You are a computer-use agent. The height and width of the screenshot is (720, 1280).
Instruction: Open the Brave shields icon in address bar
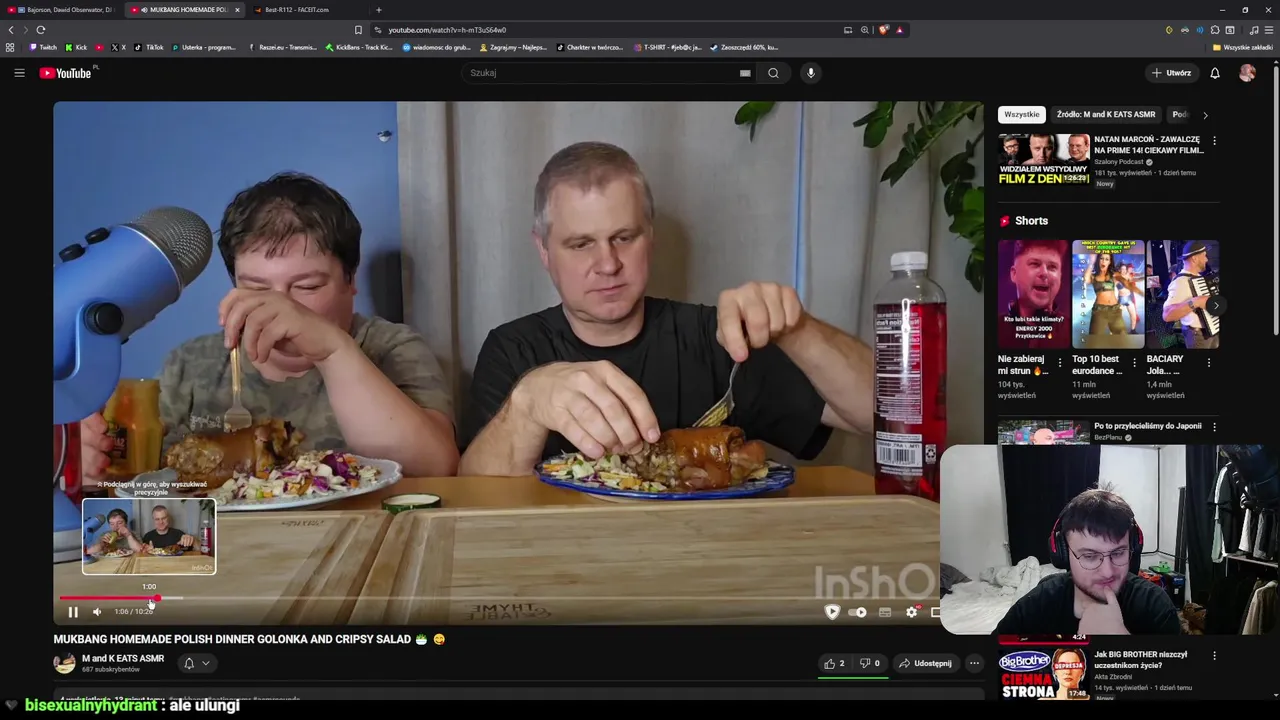[883, 30]
